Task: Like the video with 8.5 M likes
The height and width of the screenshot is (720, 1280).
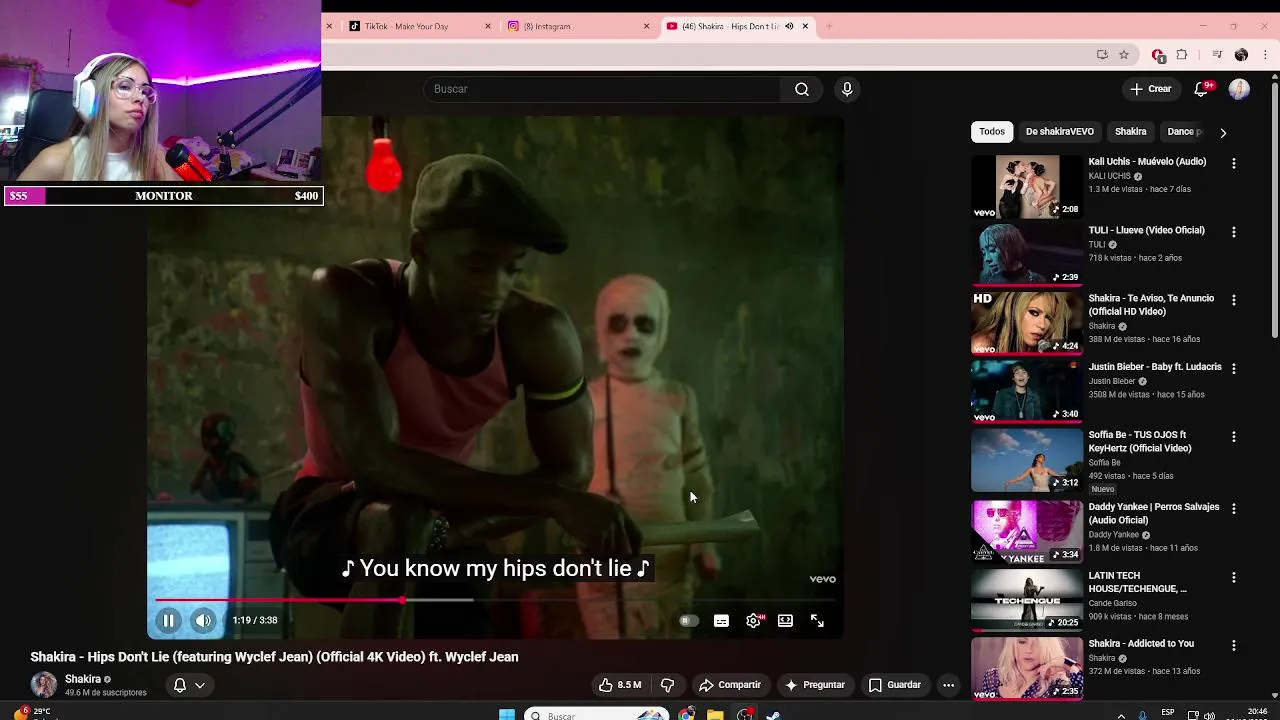Action: pyautogui.click(x=620, y=685)
